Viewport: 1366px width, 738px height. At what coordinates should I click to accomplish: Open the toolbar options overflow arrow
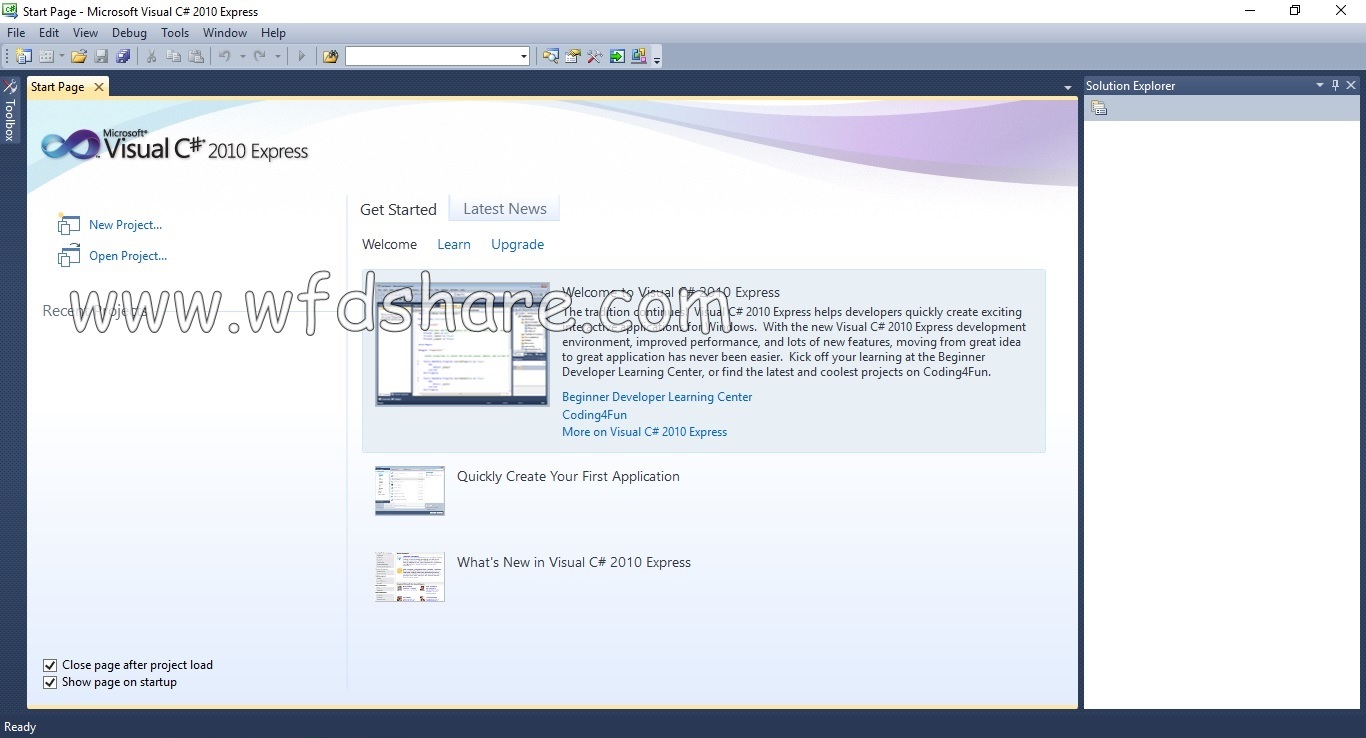pyautogui.click(x=657, y=60)
